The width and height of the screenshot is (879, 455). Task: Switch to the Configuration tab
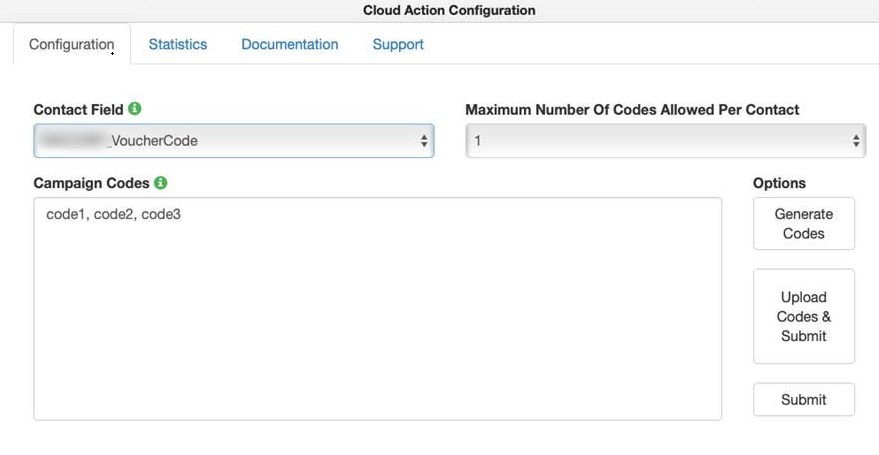[x=72, y=45]
